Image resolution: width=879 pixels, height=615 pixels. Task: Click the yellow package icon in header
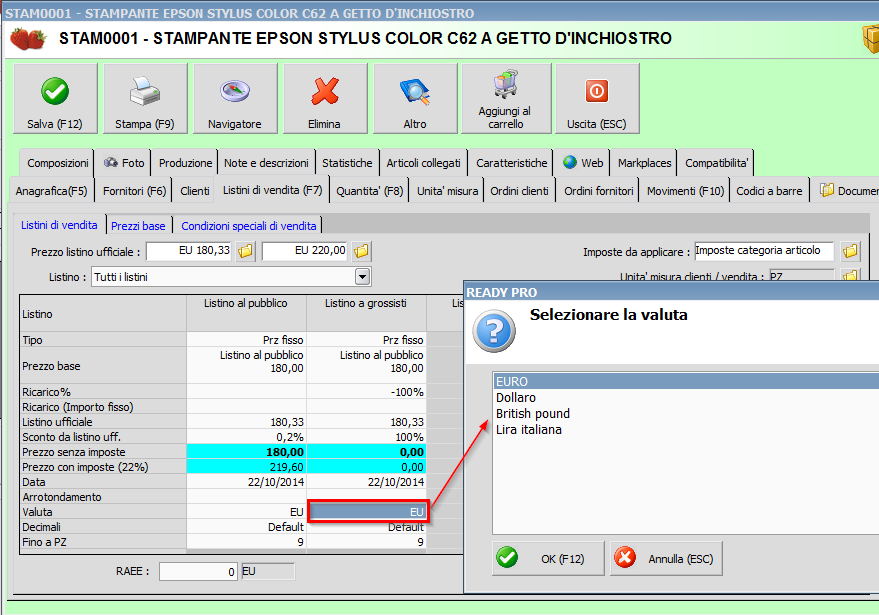[x=871, y=39]
